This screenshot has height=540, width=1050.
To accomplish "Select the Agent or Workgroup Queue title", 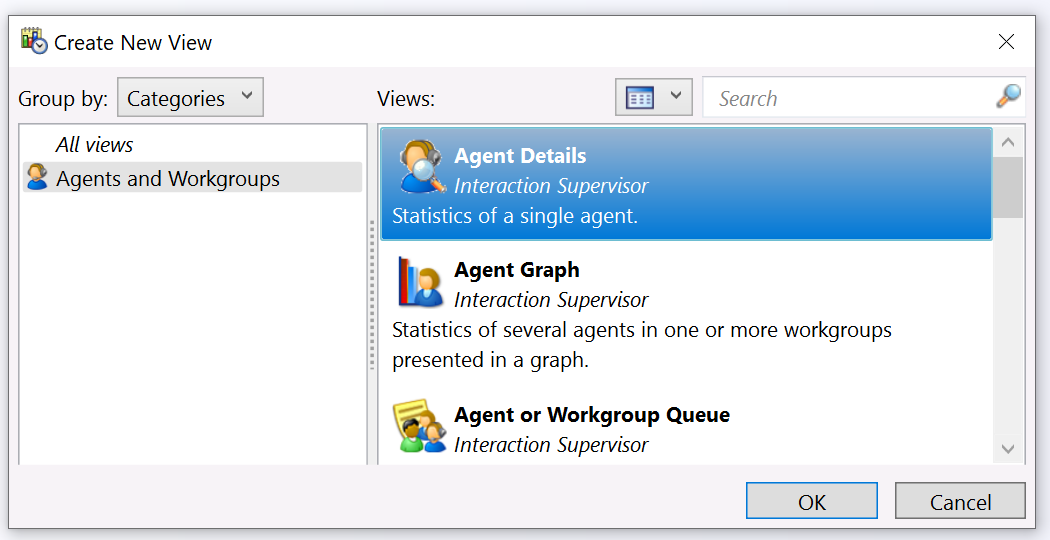I will (592, 415).
